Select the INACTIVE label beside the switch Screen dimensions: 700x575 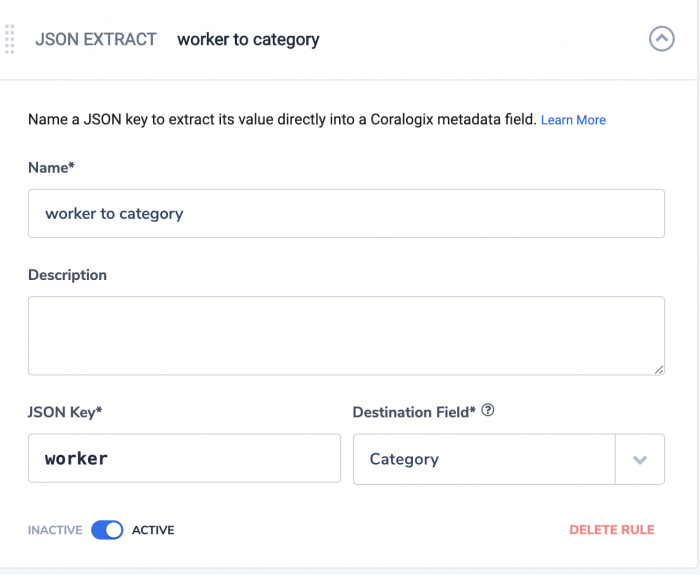(55, 530)
